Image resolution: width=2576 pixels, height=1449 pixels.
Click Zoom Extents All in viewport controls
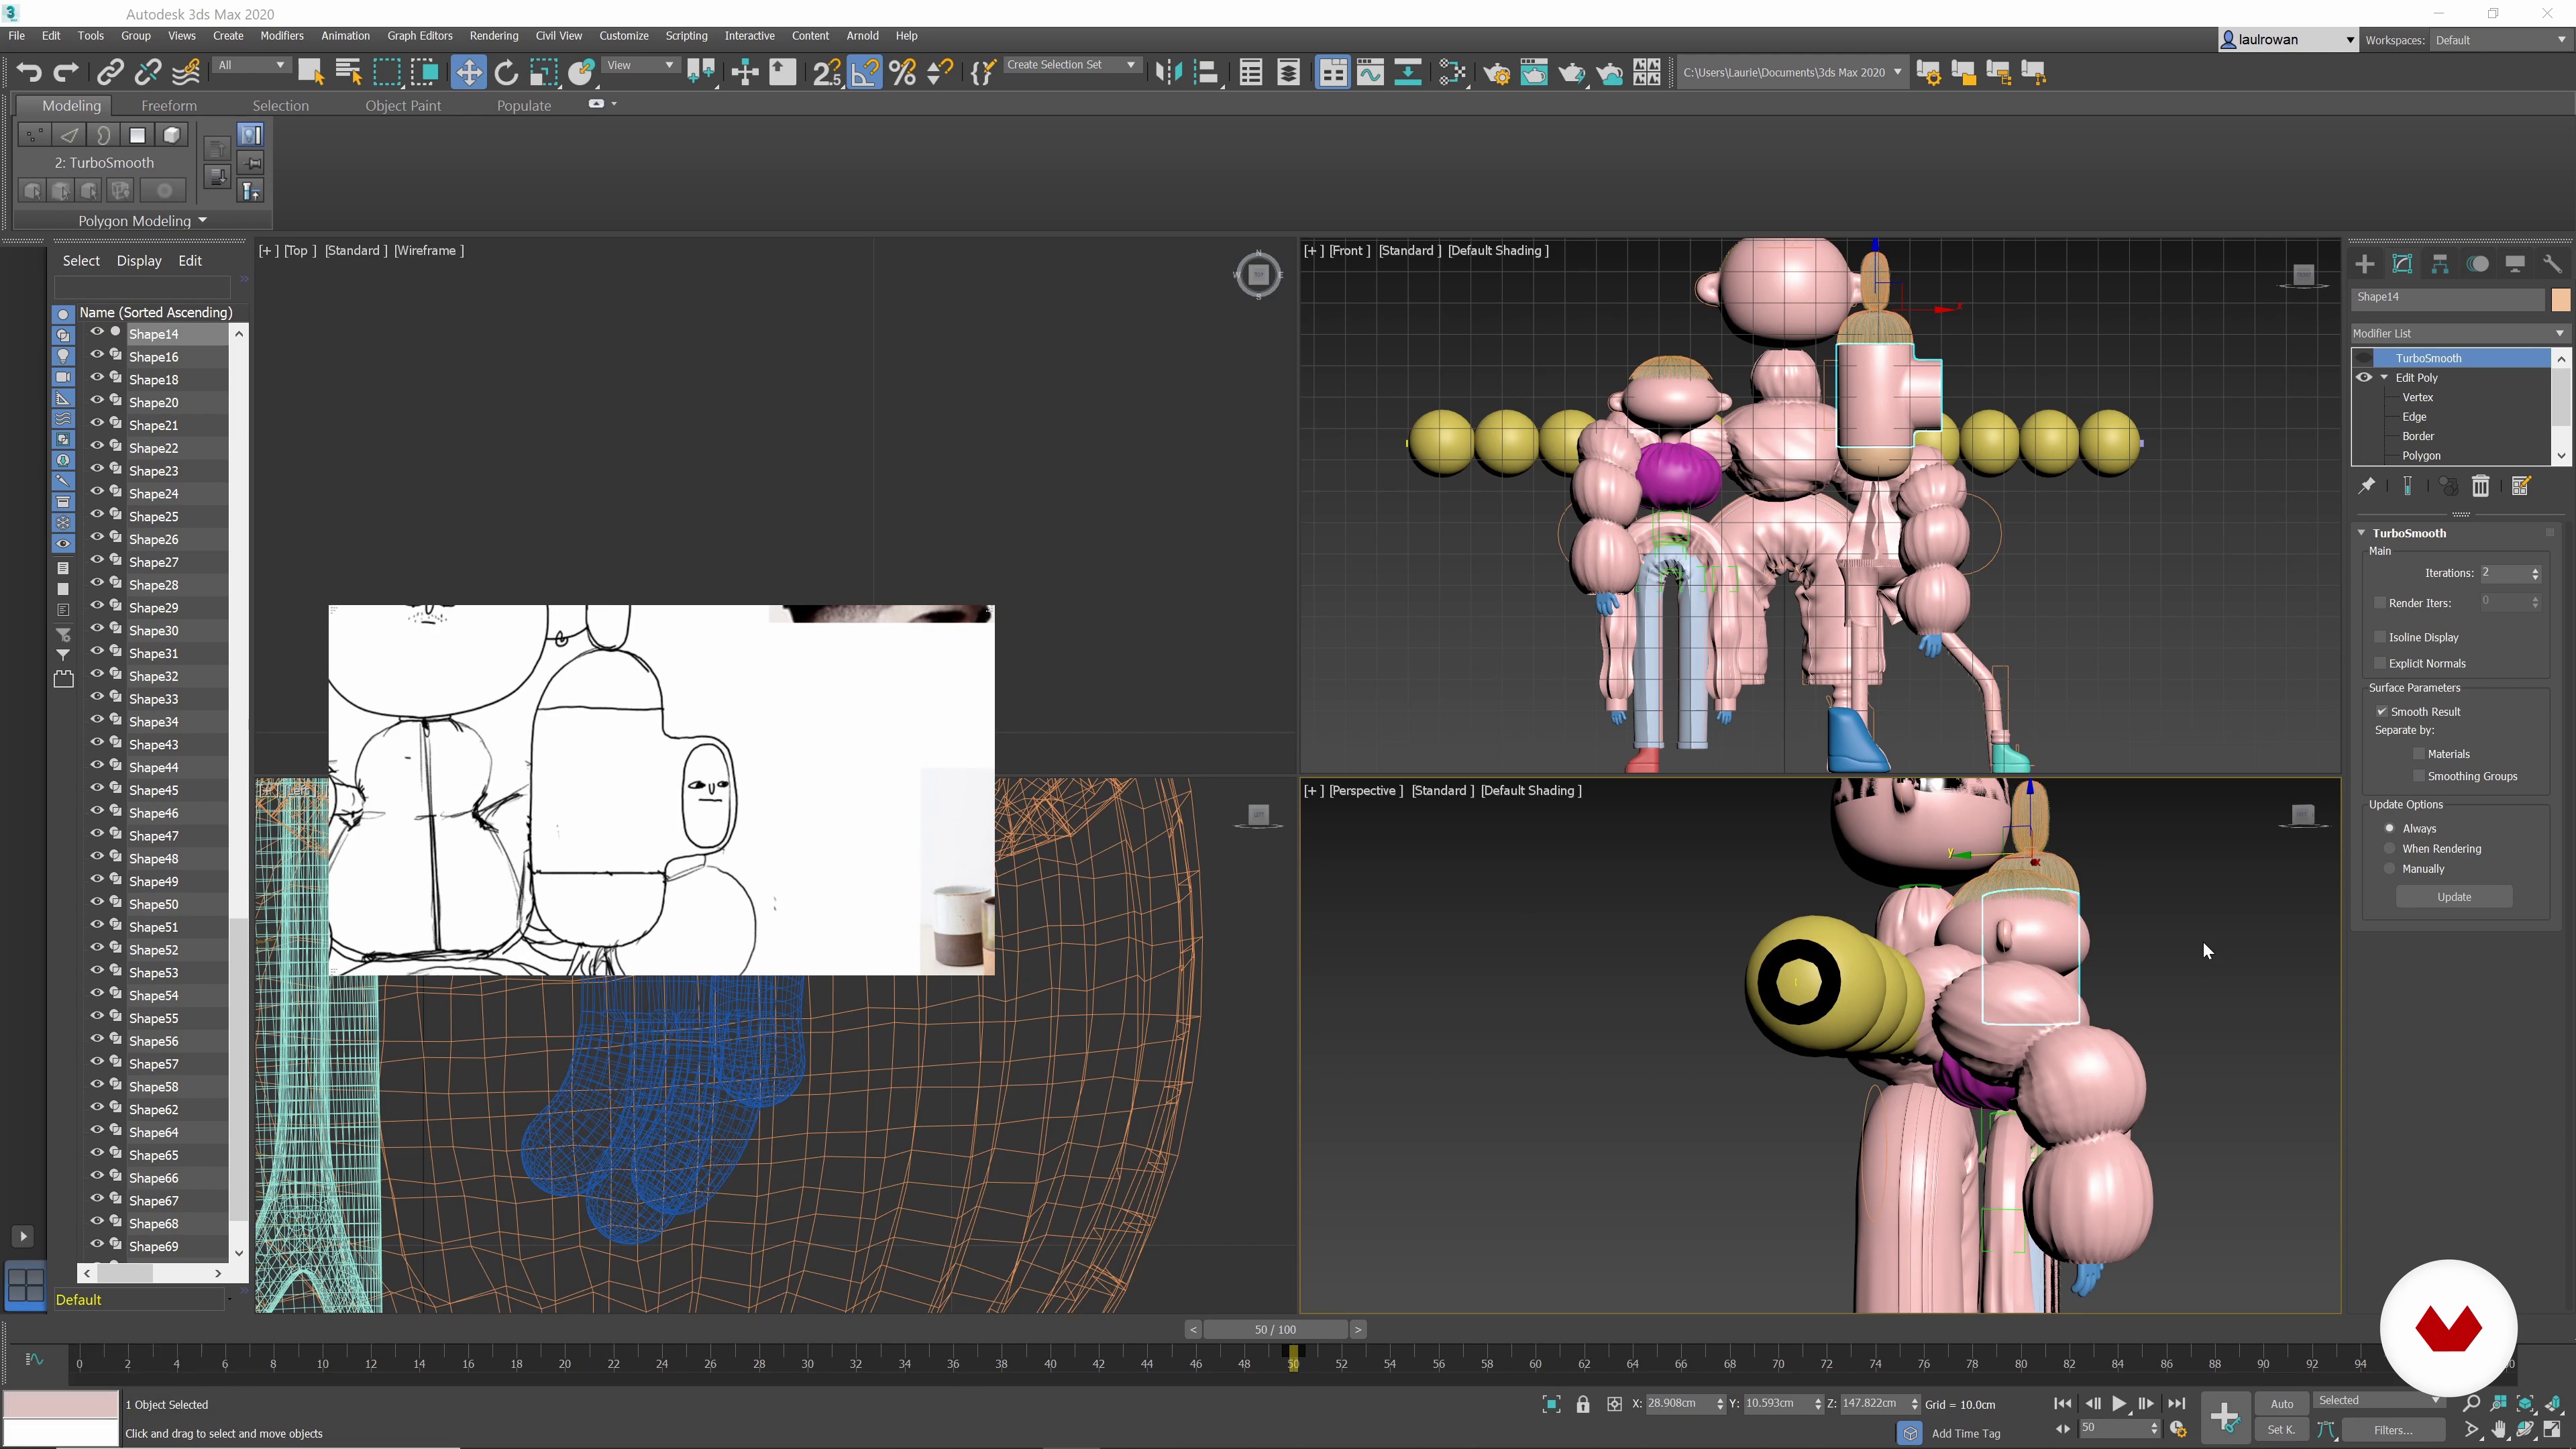click(2553, 1404)
